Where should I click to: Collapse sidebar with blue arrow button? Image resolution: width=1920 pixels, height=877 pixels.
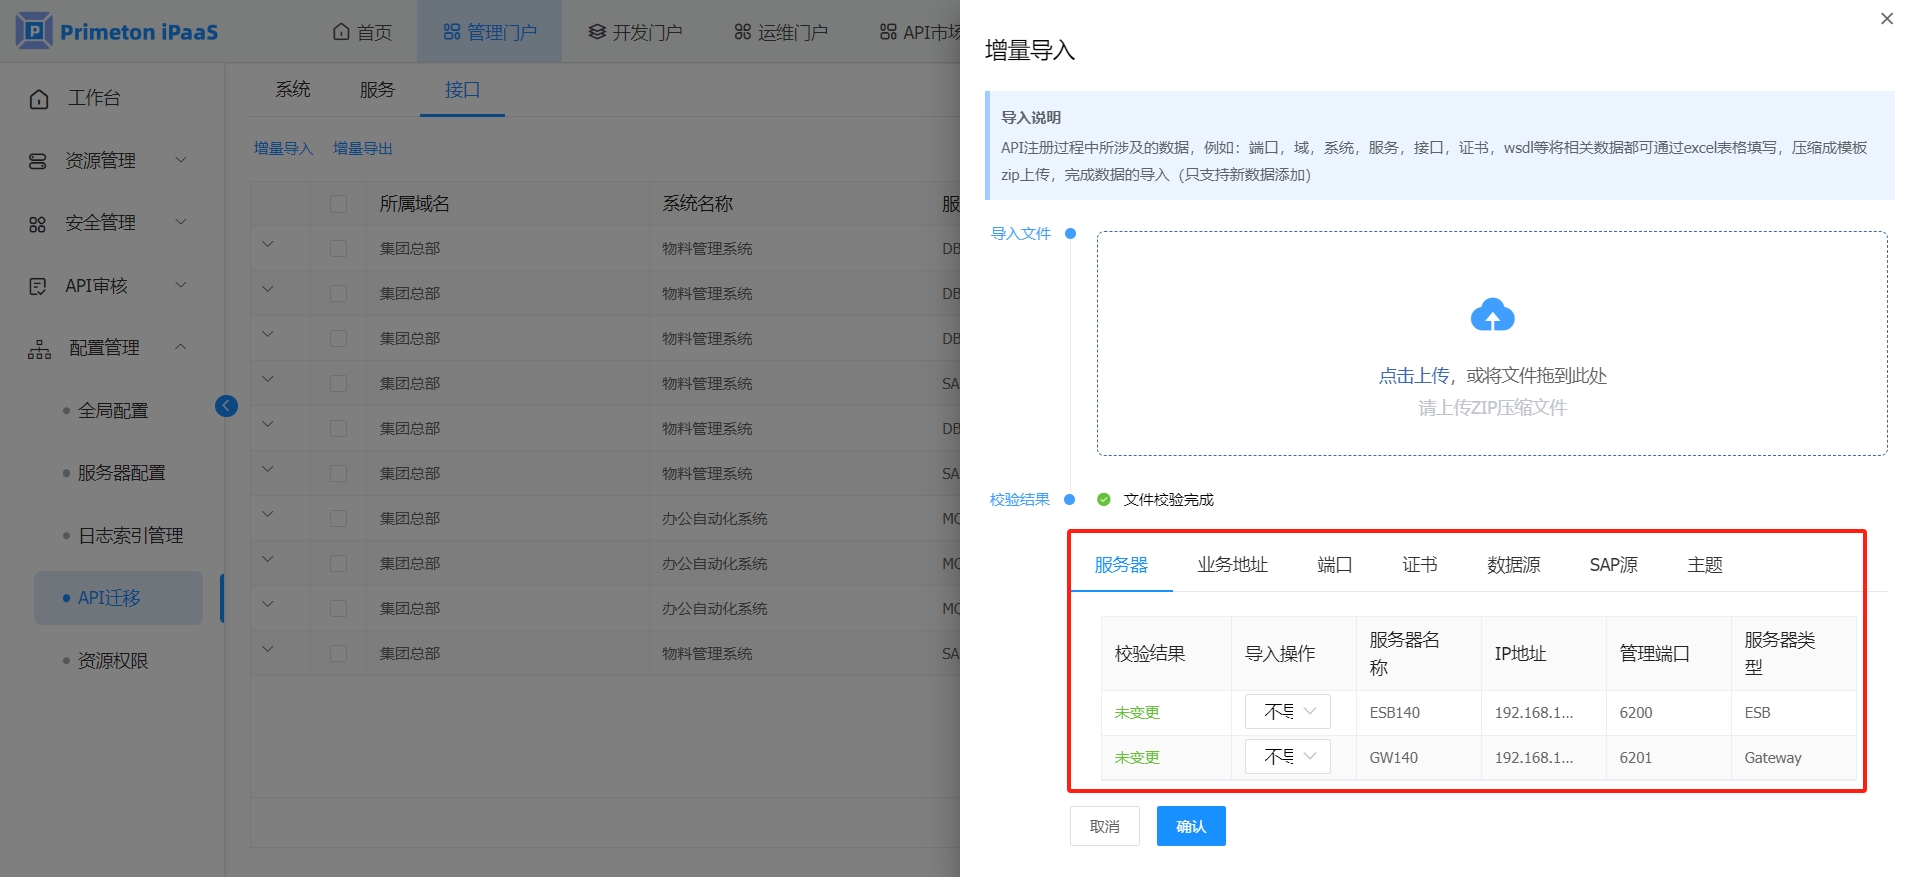pos(226,405)
